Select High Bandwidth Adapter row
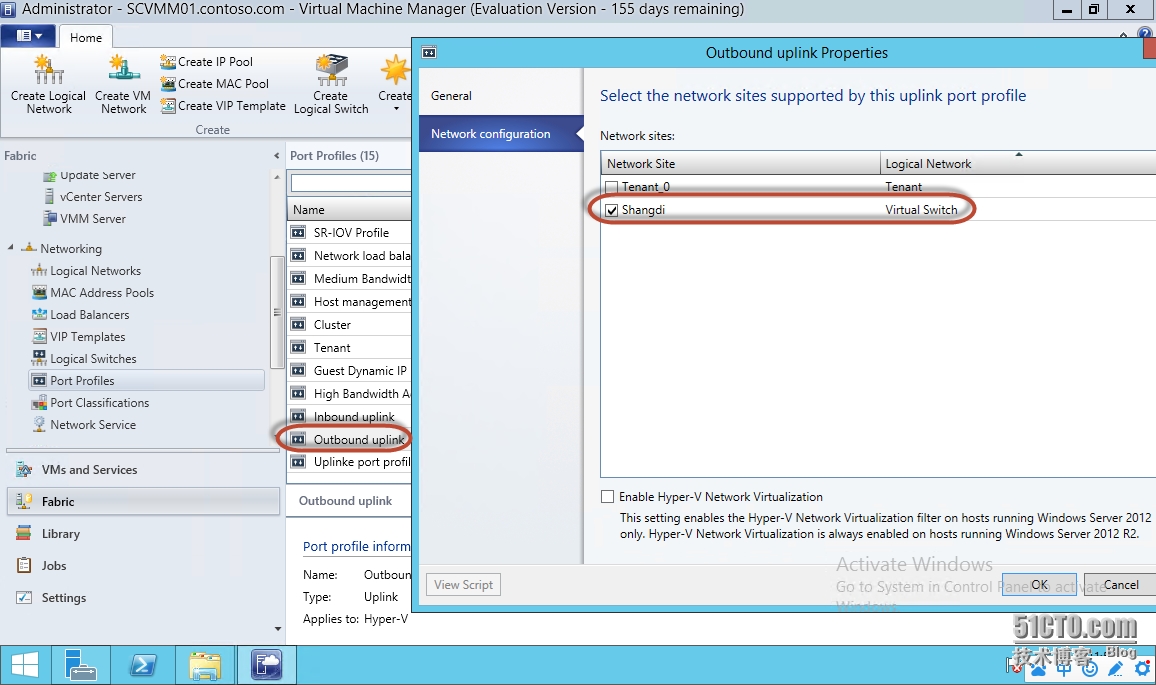The image size is (1156, 685). click(349, 394)
